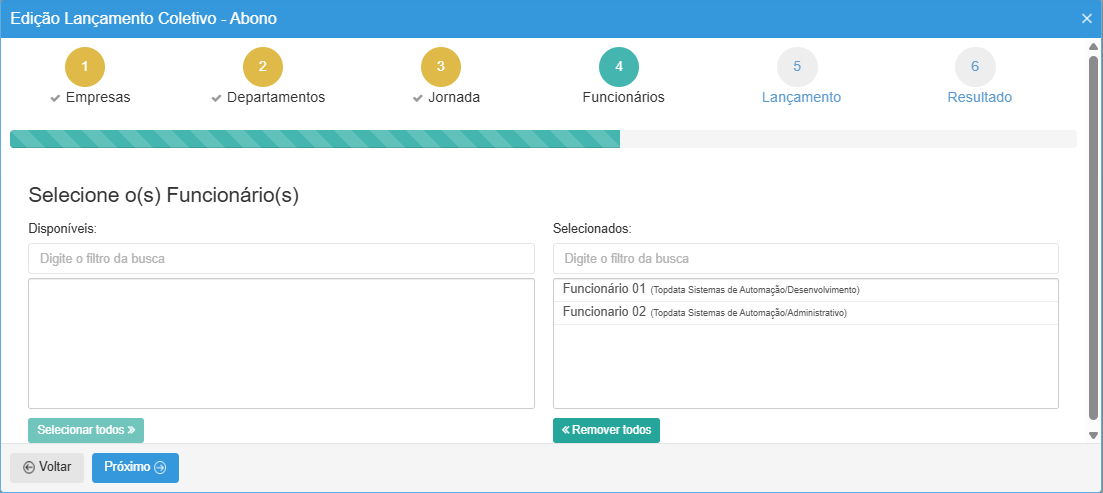This screenshot has height=493, width=1103.
Task: Focus the Selecionados search filter field
Action: pos(805,258)
